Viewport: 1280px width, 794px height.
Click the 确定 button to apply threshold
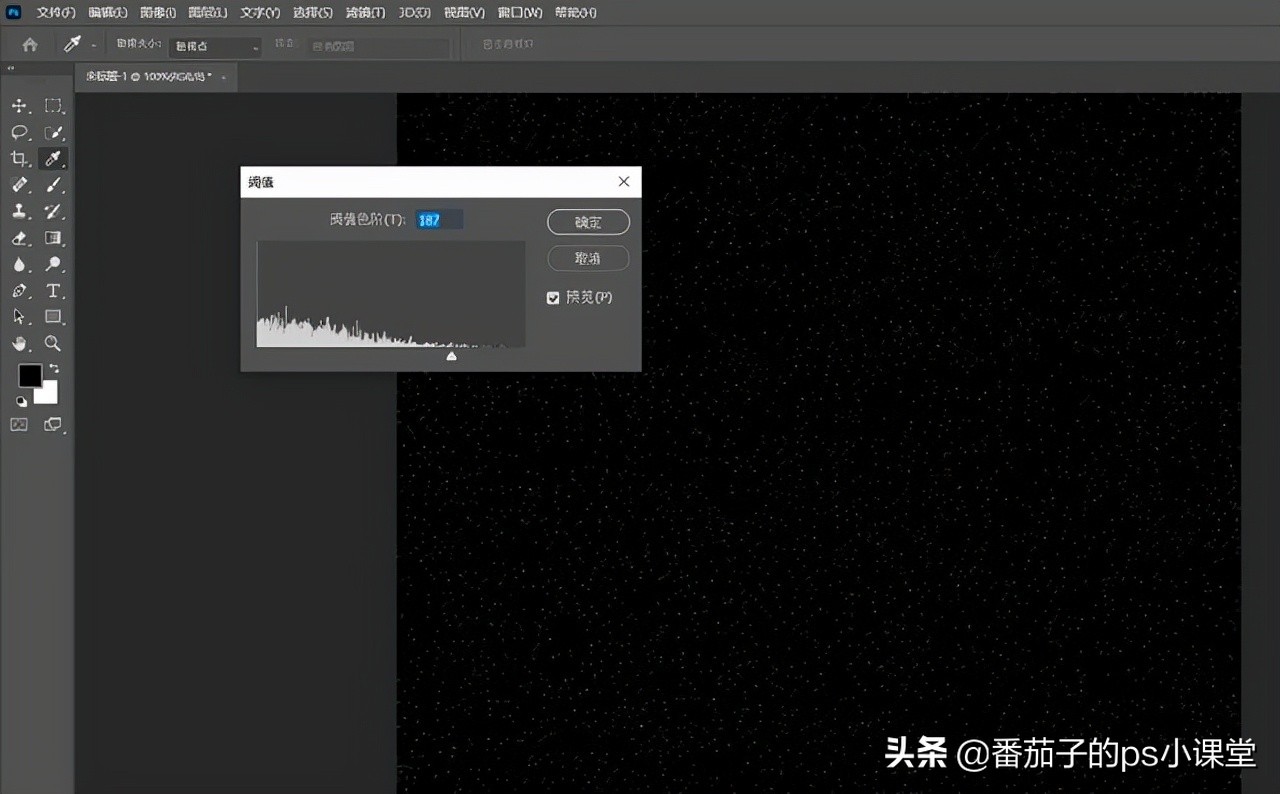point(588,222)
